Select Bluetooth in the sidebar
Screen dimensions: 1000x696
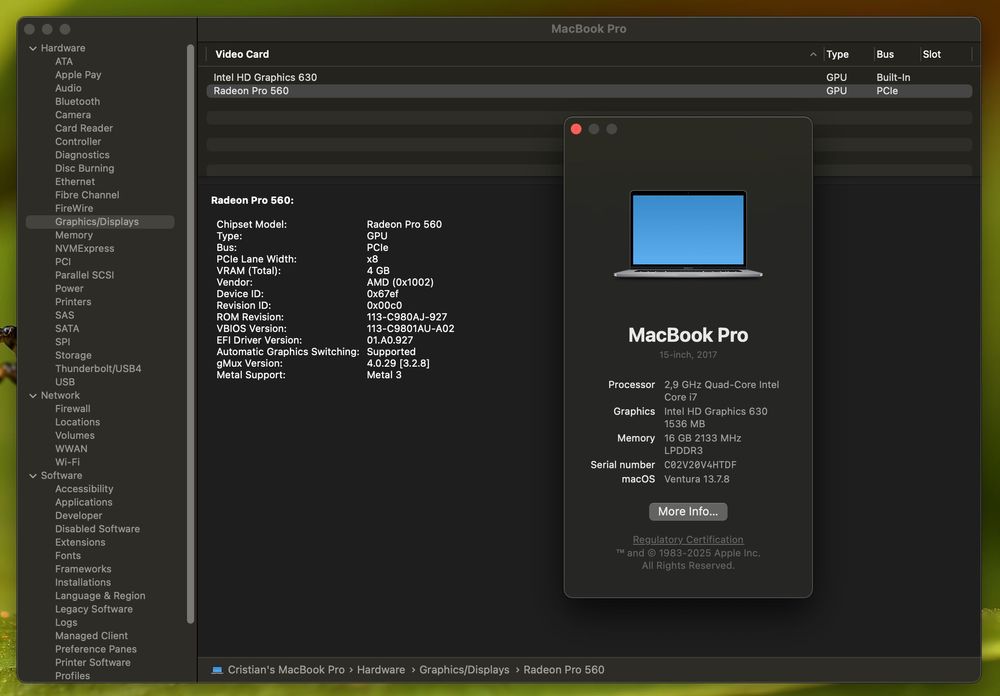point(77,102)
